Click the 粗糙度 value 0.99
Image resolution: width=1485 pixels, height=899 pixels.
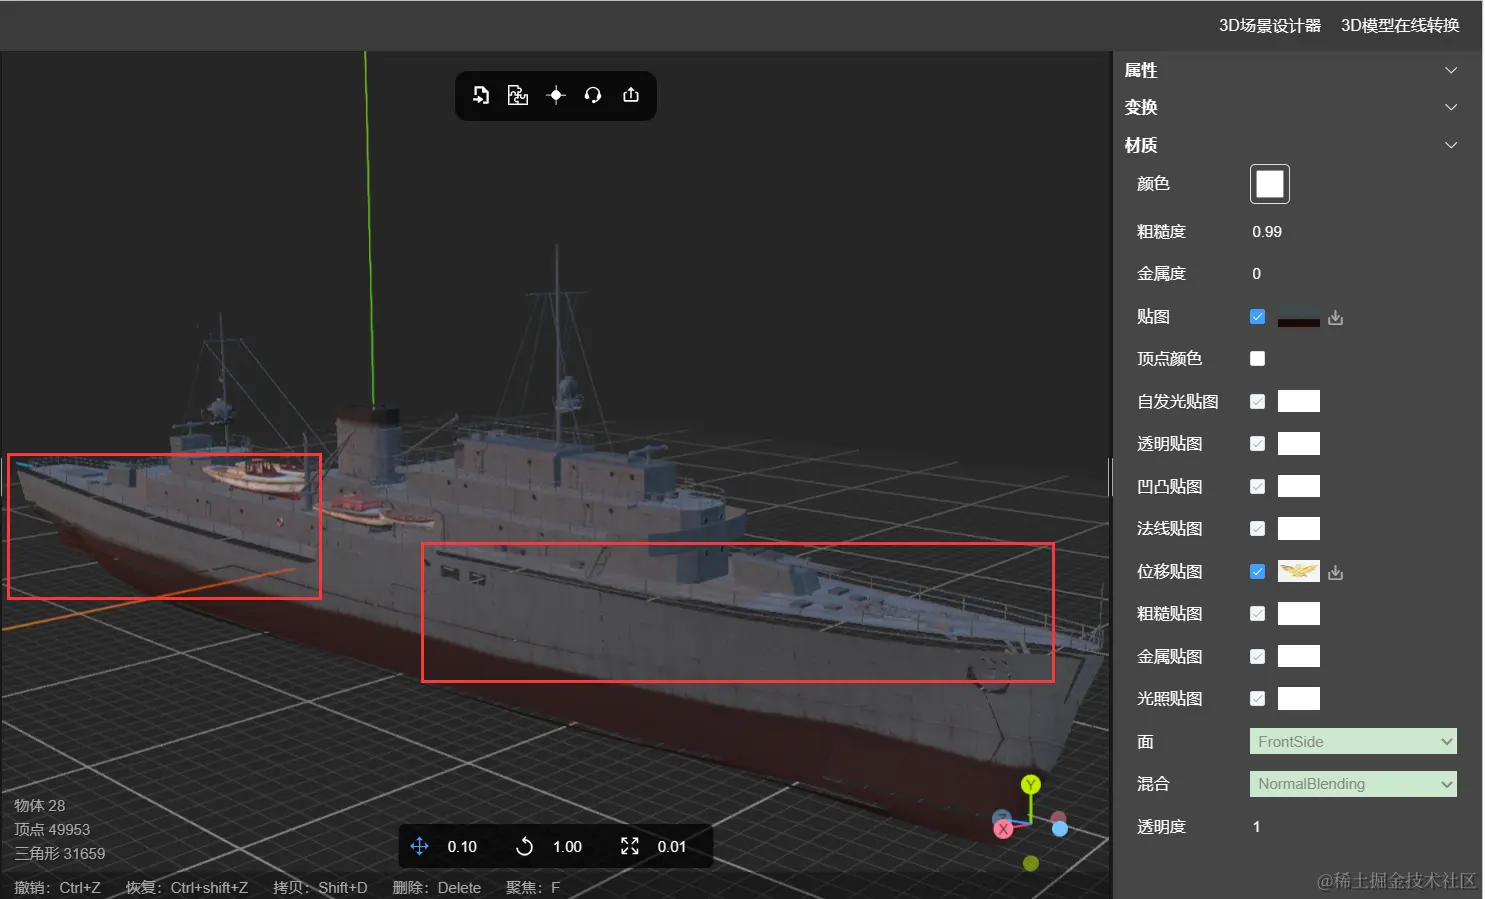click(x=1267, y=232)
